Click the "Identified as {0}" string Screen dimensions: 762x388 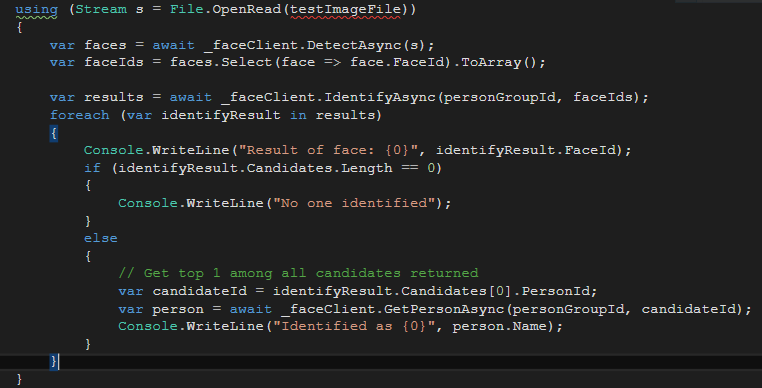coord(354,326)
